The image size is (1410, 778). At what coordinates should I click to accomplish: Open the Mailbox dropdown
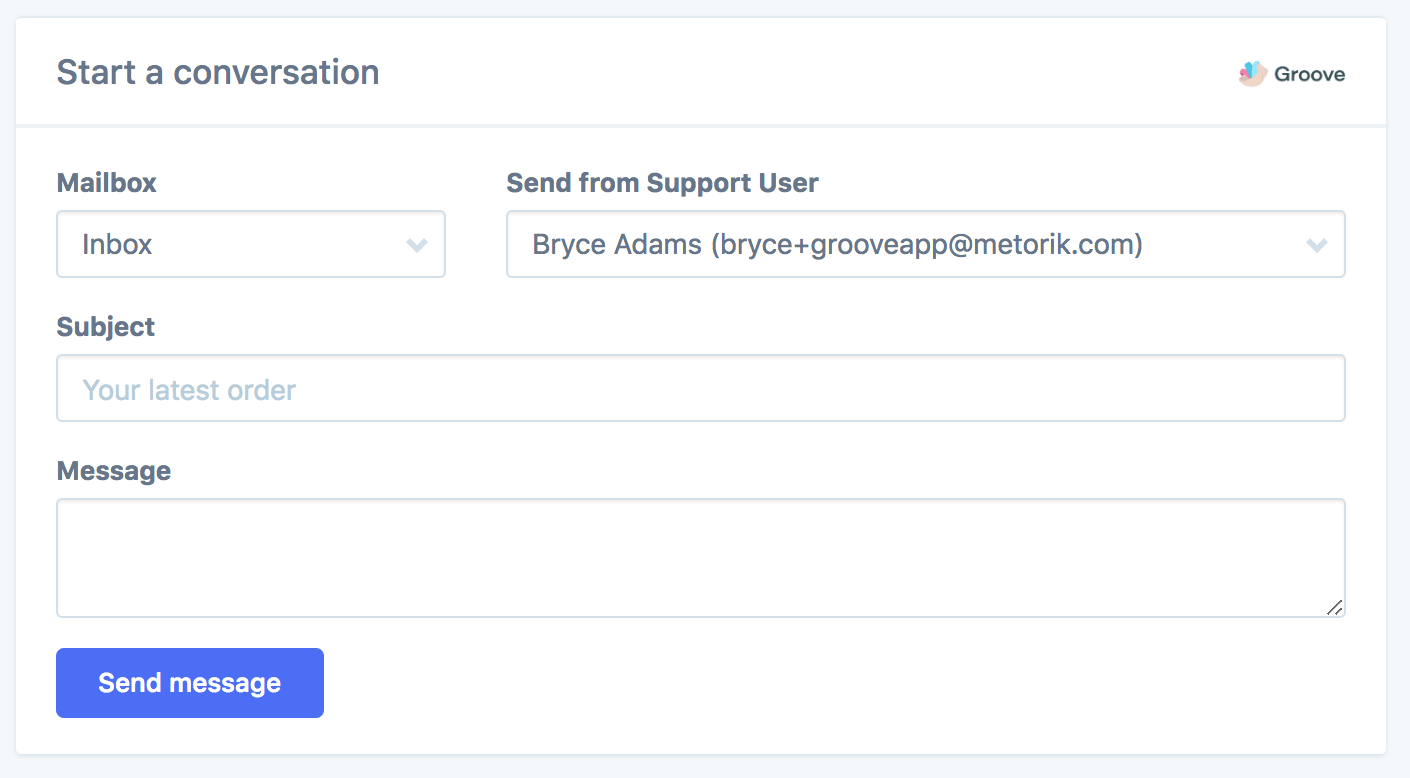[x=250, y=244]
